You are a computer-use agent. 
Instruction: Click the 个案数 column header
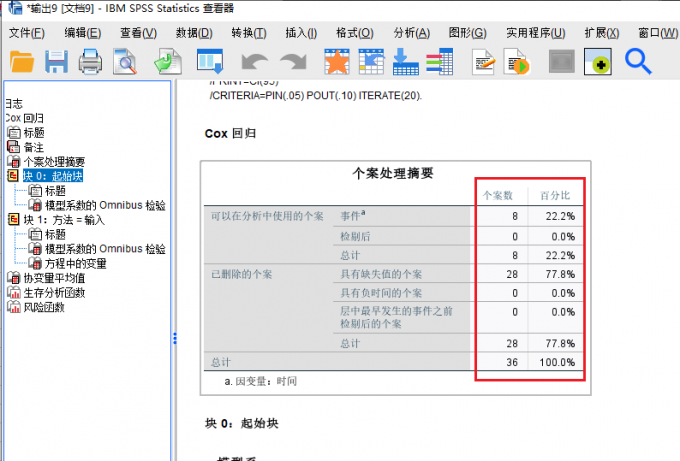coord(498,196)
